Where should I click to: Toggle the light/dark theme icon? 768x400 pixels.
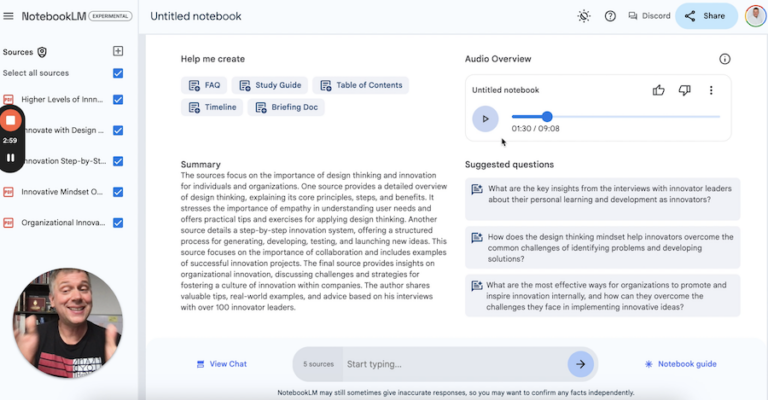[584, 16]
